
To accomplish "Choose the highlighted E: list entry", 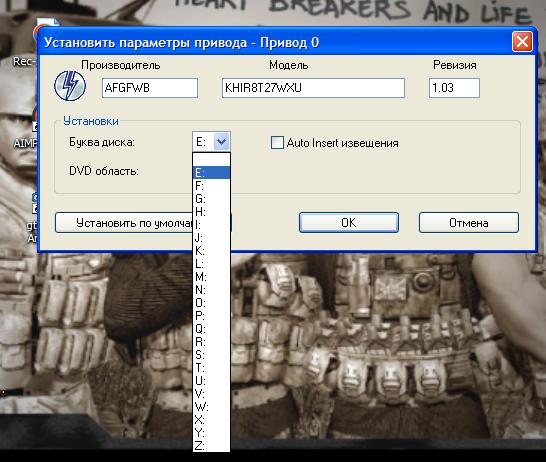I will click(211, 172).
